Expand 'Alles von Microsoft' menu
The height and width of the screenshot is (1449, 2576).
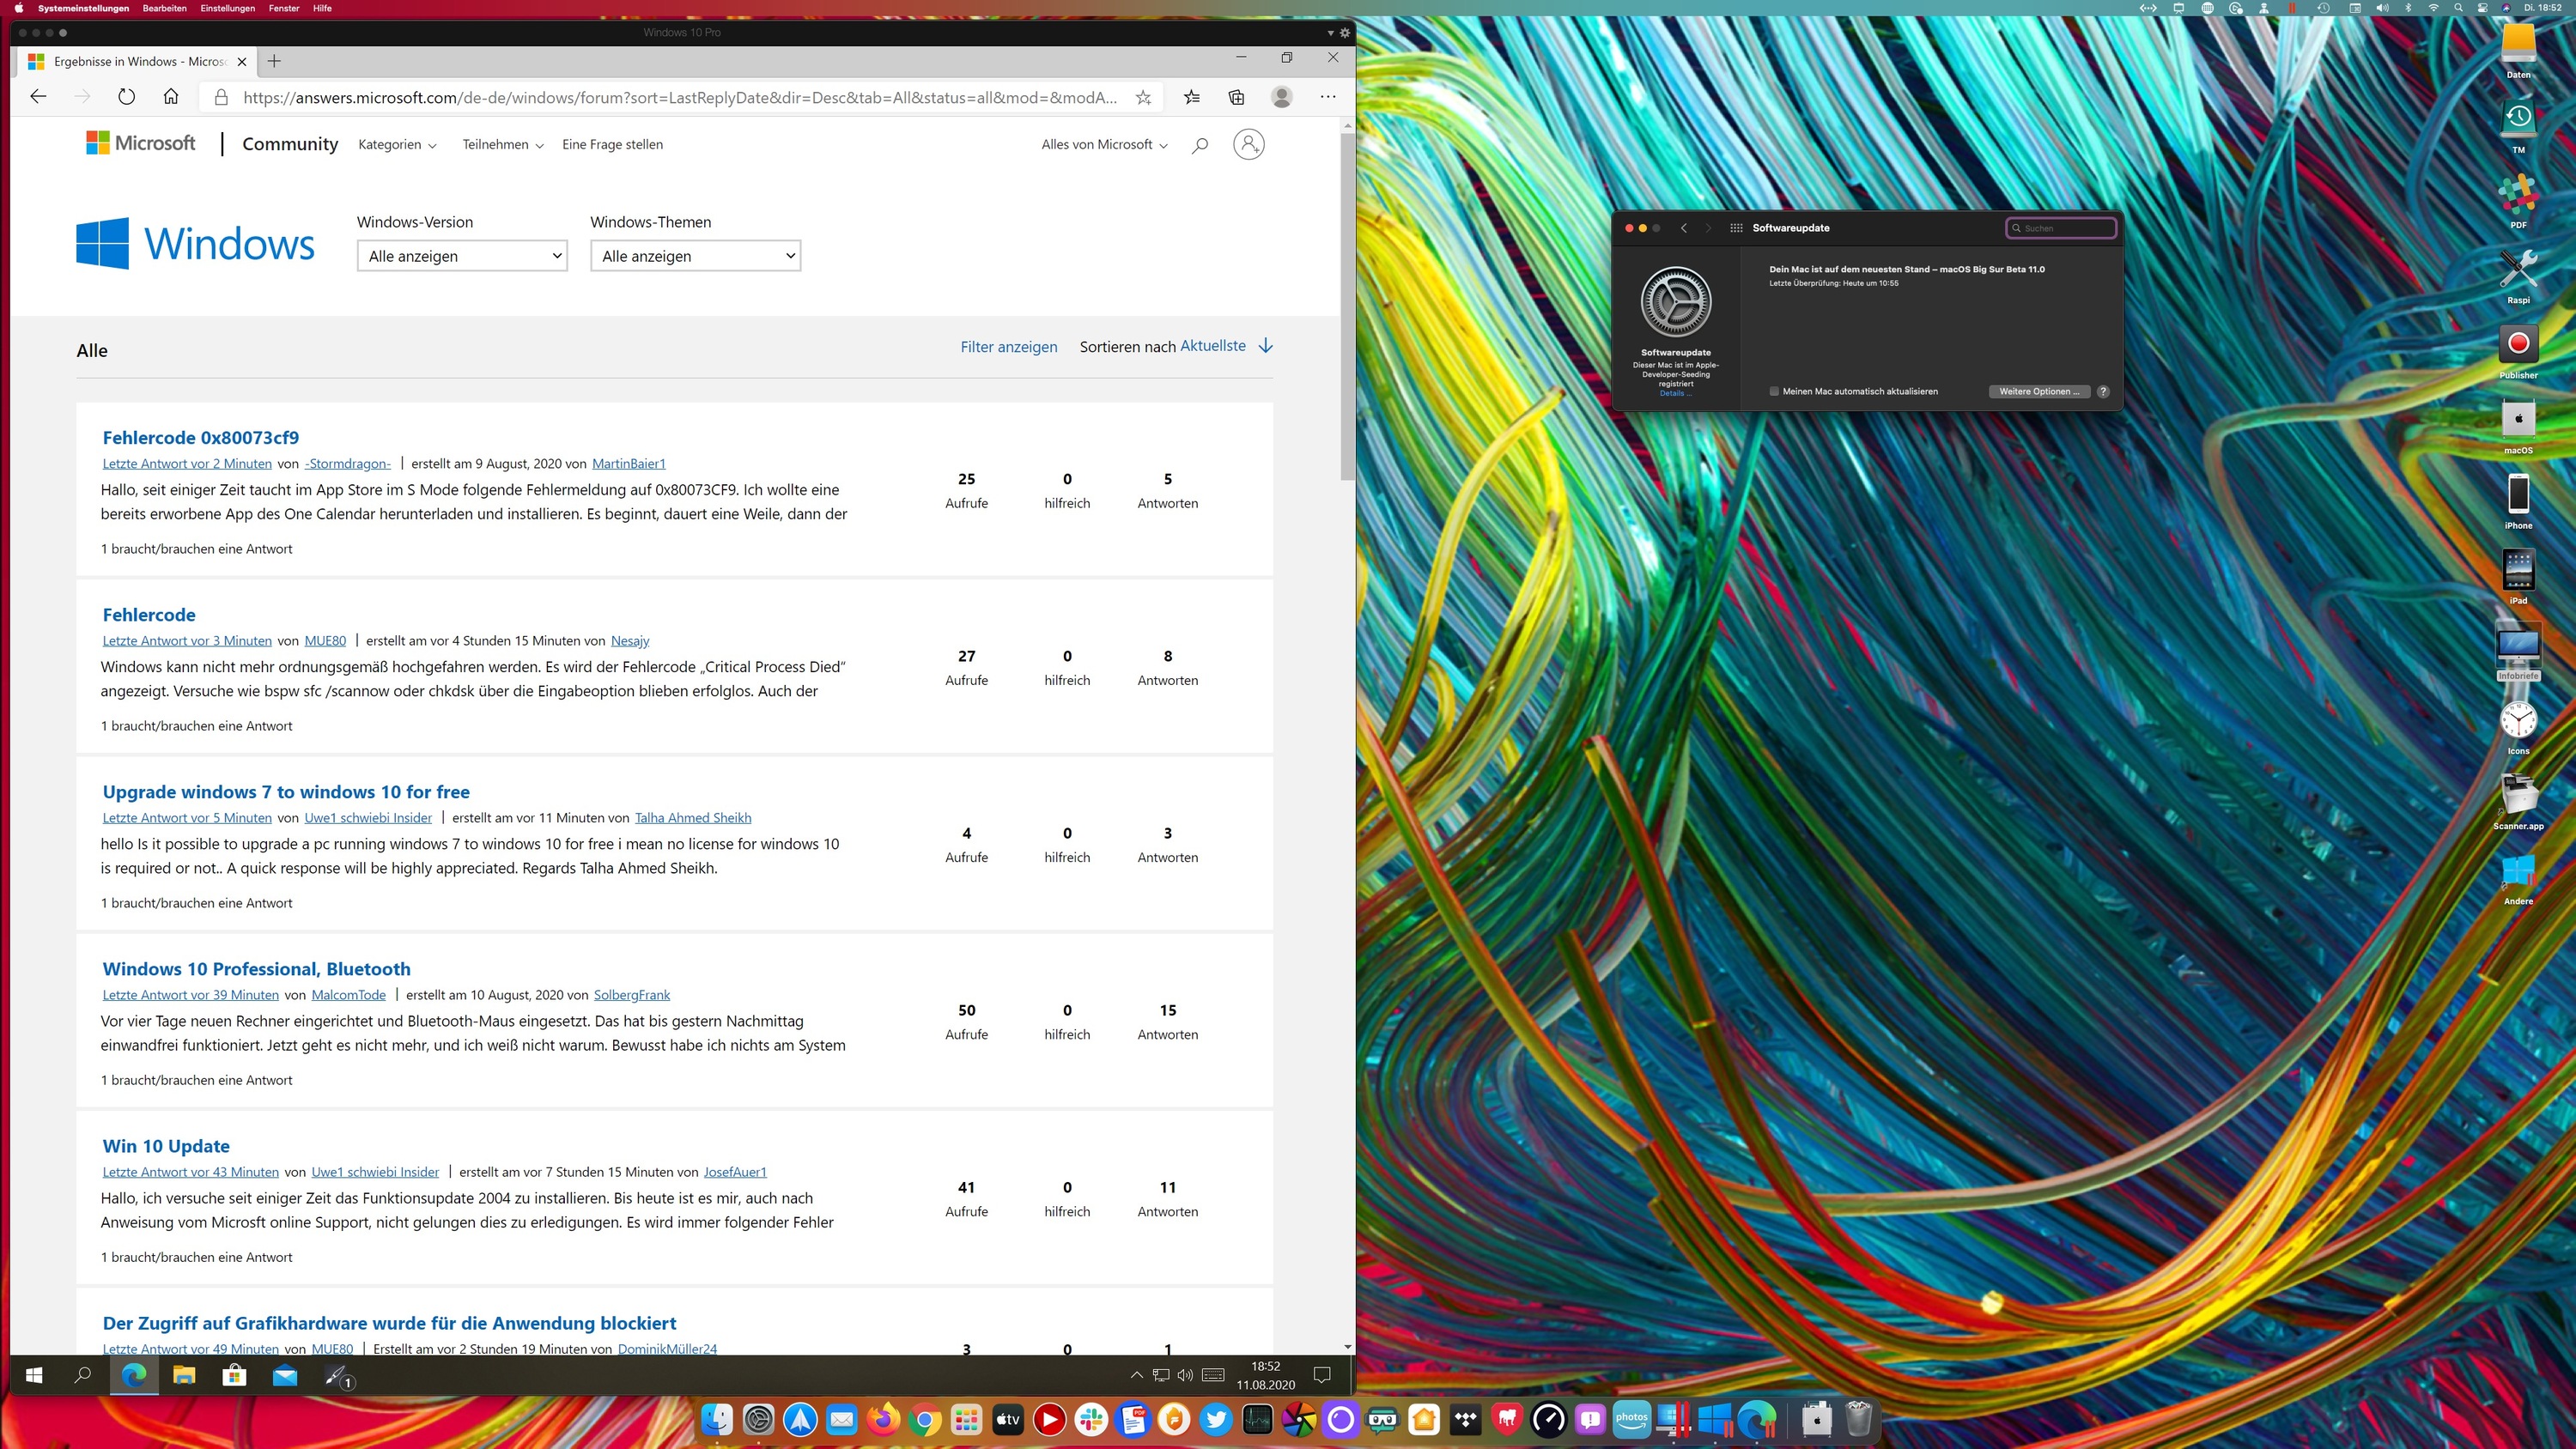pyautogui.click(x=1104, y=145)
